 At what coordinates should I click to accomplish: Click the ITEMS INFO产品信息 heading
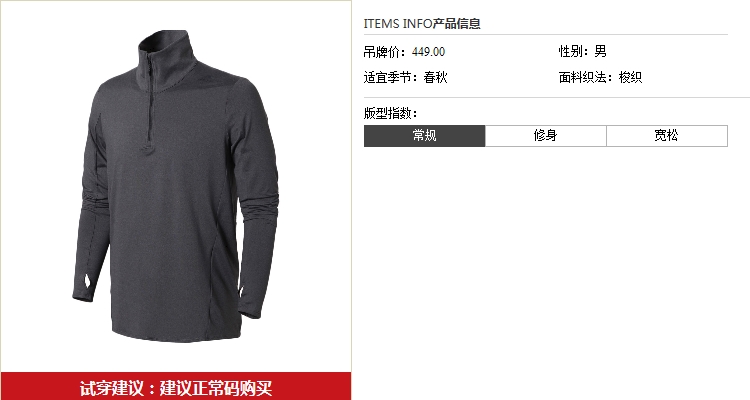(422, 23)
